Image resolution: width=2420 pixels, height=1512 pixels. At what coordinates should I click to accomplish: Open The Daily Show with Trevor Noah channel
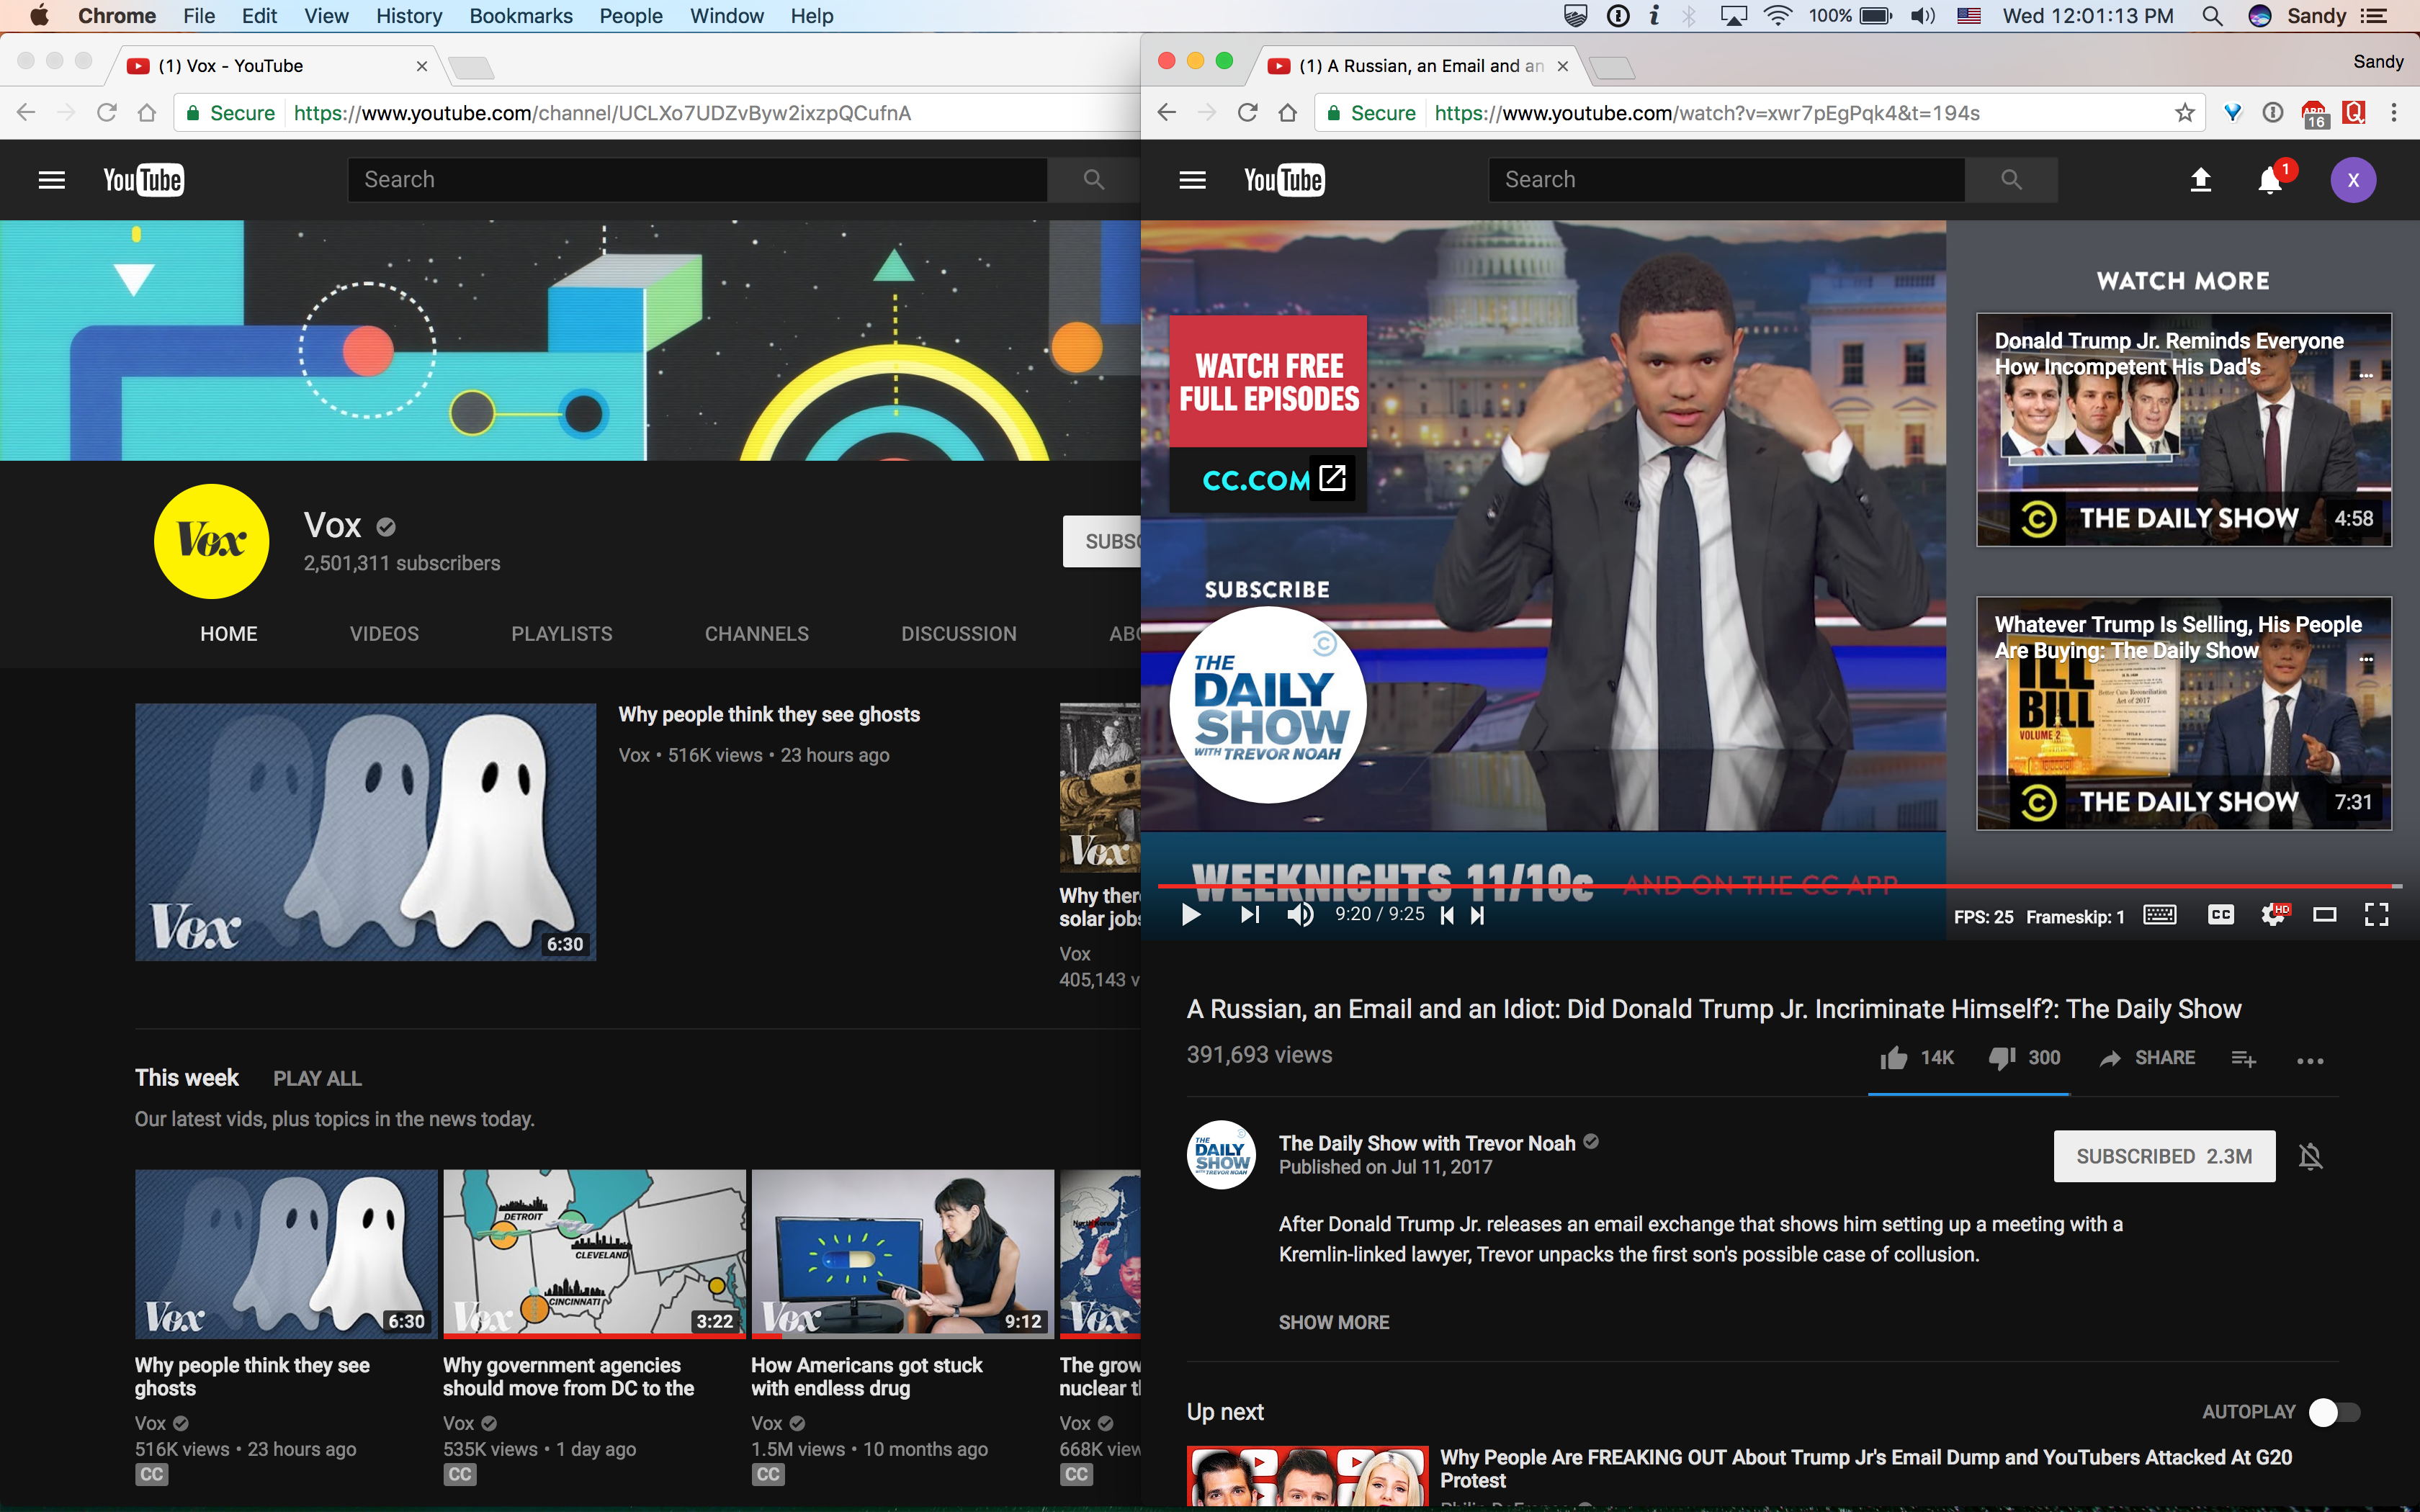(1427, 1143)
